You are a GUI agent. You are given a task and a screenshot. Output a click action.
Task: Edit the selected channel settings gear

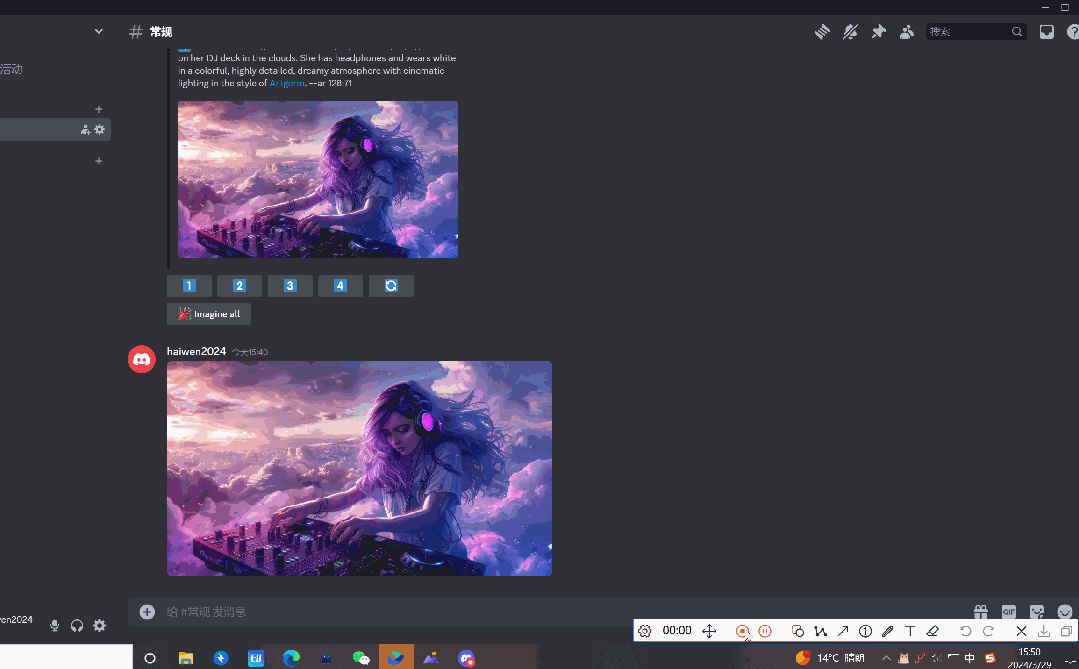click(x=100, y=129)
